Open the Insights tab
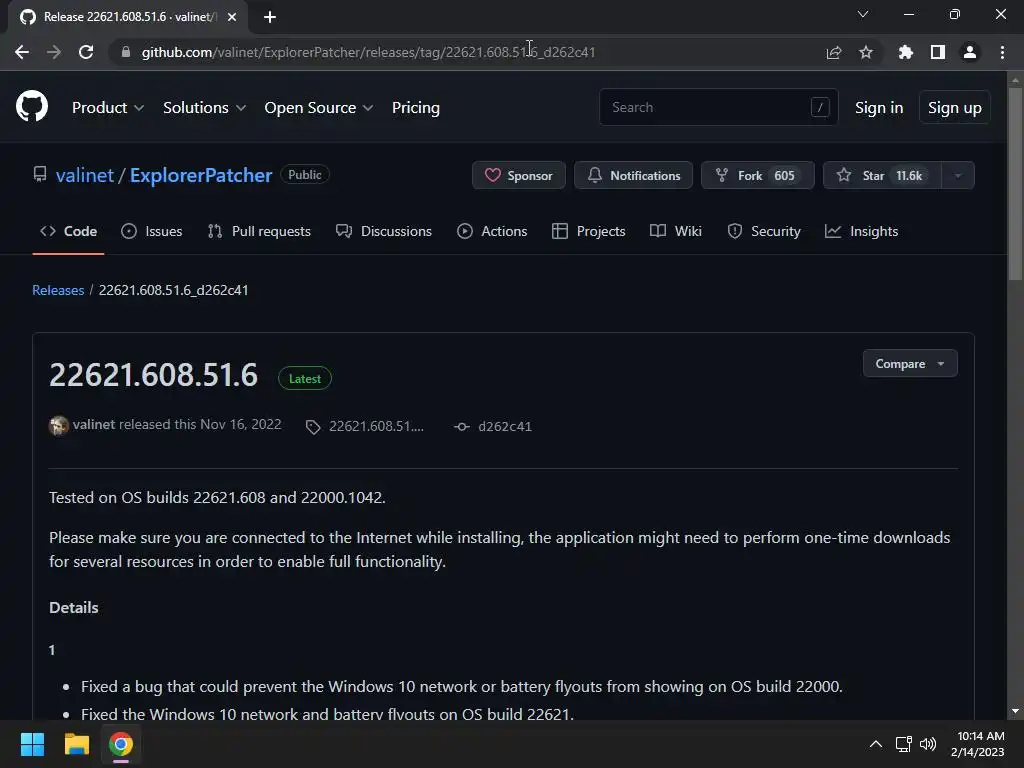Screen dimensions: 1024x768 coord(861,231)
